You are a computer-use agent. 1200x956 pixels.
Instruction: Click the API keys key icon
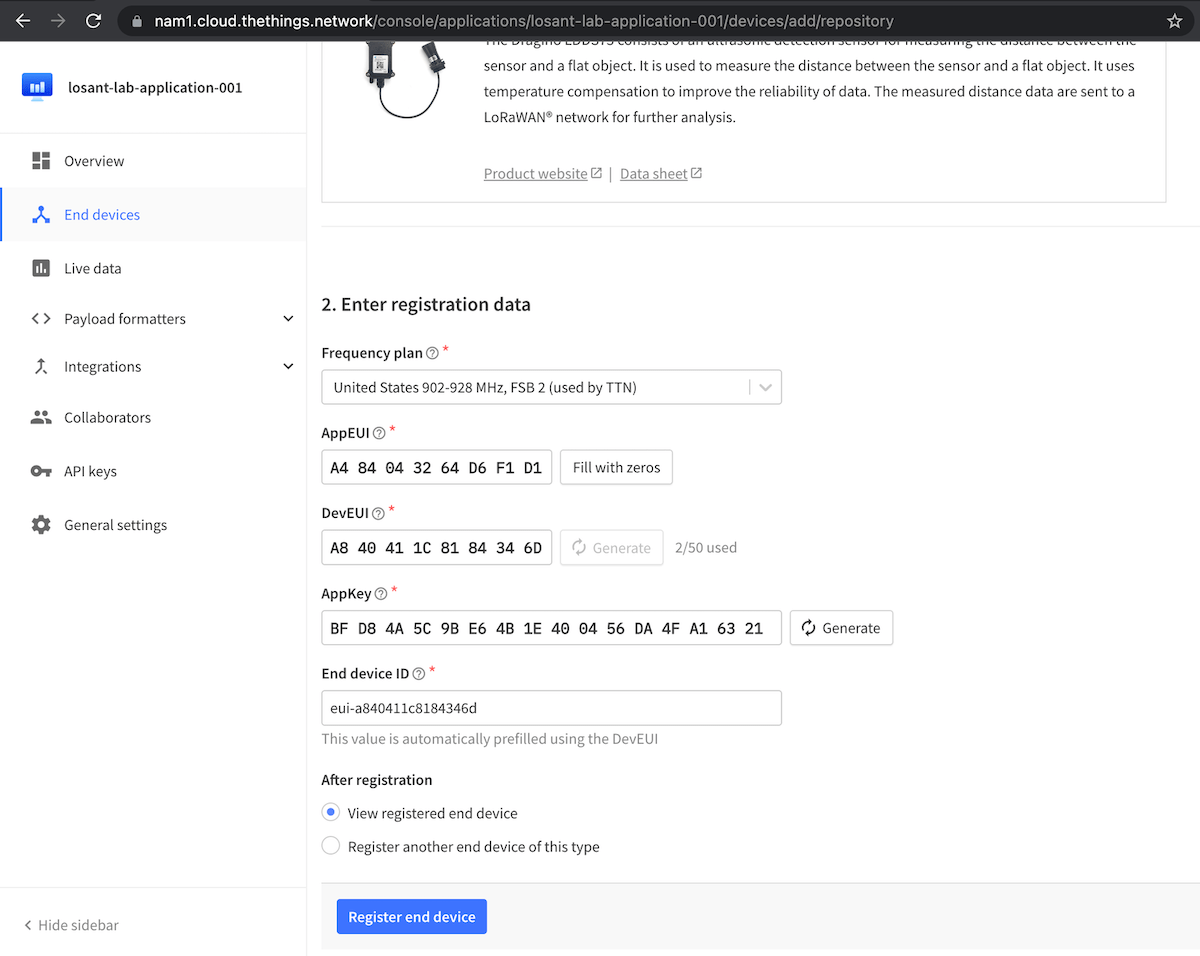(41, 471)
